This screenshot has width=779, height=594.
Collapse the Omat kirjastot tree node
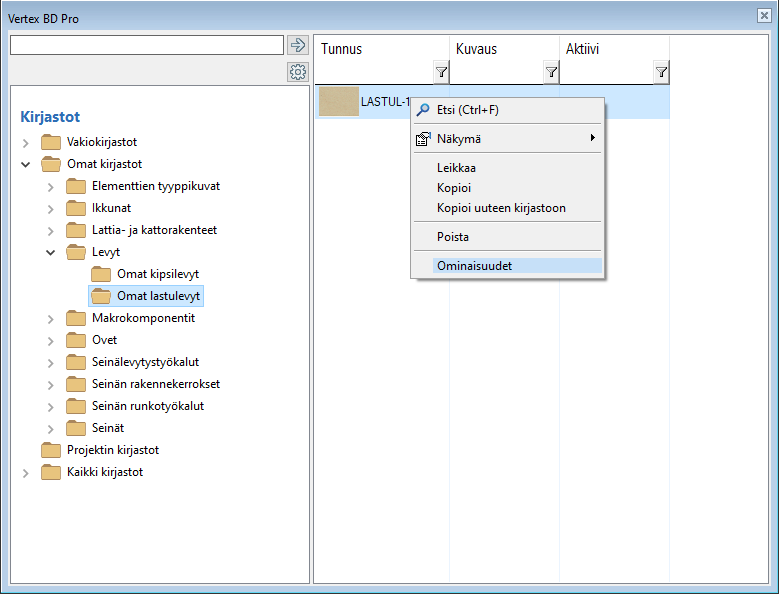tap(26, 164)
